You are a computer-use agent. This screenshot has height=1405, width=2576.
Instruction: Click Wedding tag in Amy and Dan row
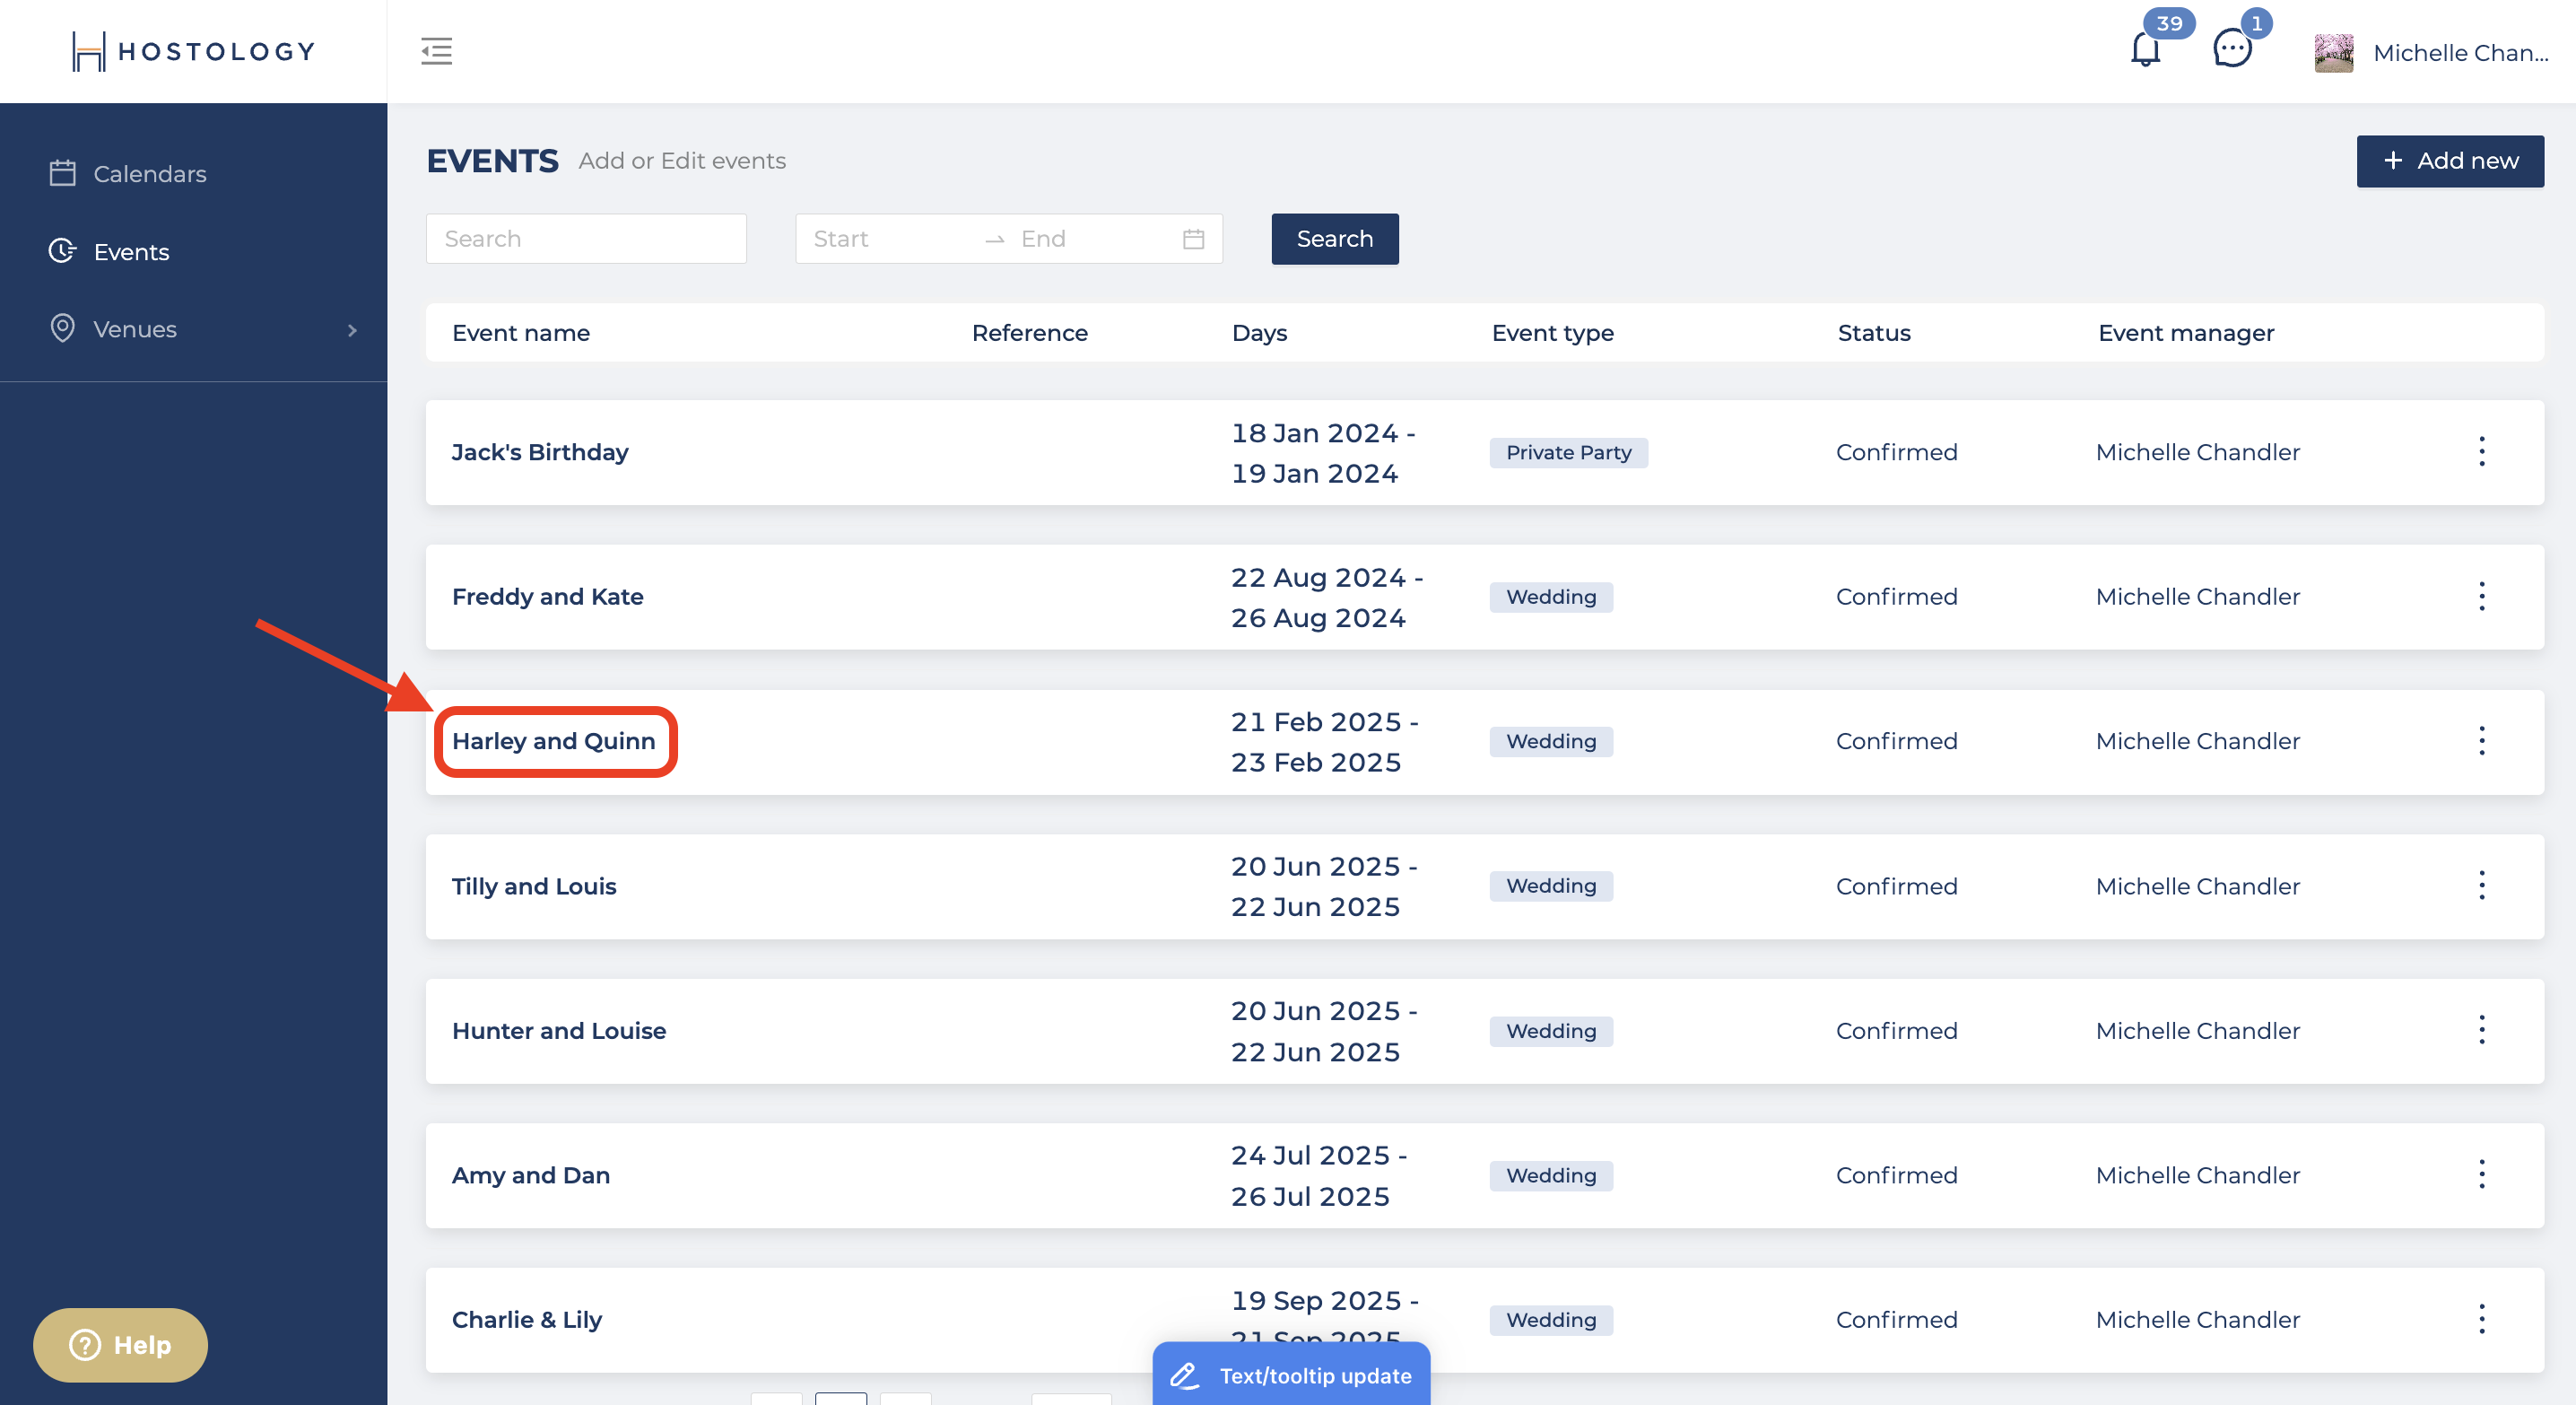click(x=1550, y=1175)
